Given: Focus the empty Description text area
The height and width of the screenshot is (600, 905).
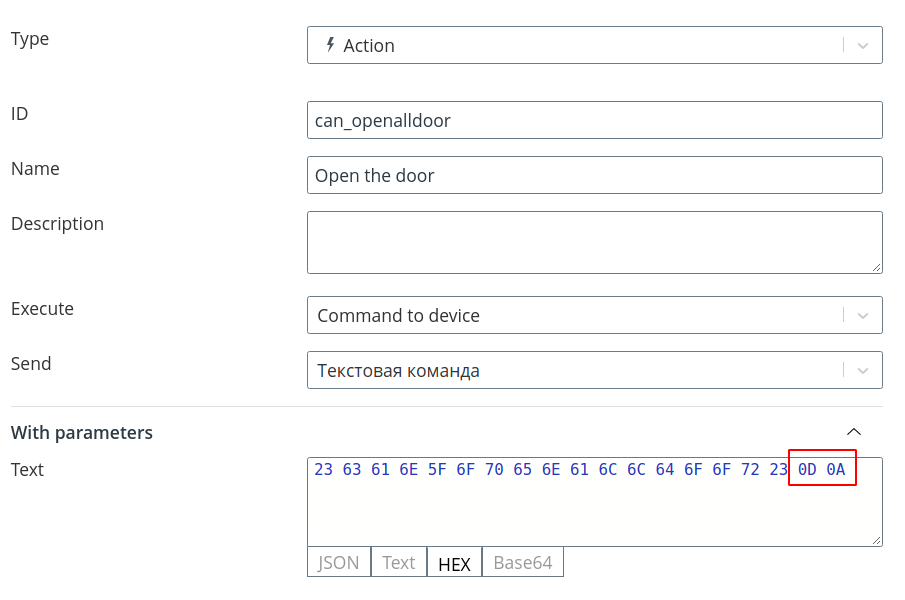Looking at the screenshot, I should pos(594,242).
